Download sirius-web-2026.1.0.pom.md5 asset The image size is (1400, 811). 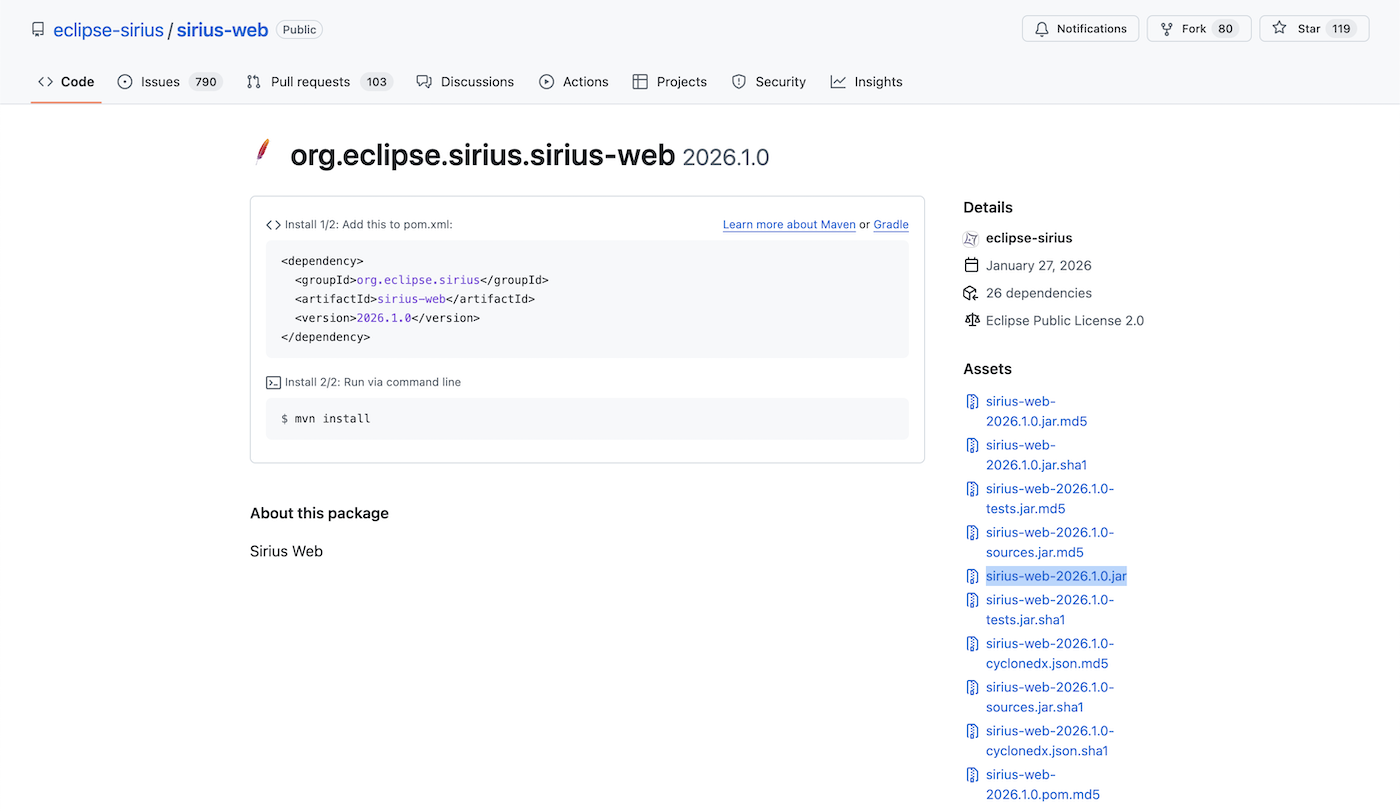[x=1043, y=785]
